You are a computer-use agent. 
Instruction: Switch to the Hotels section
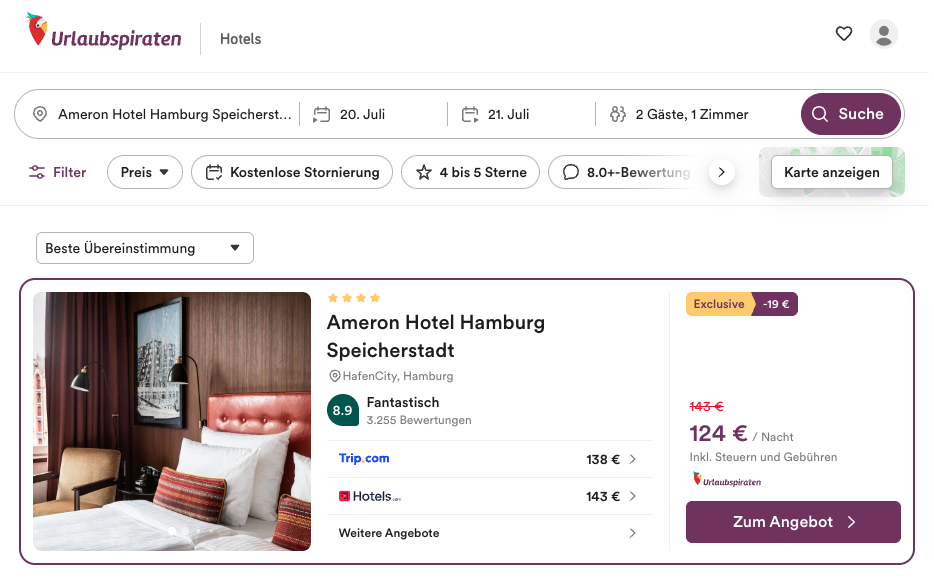point(241,39)
